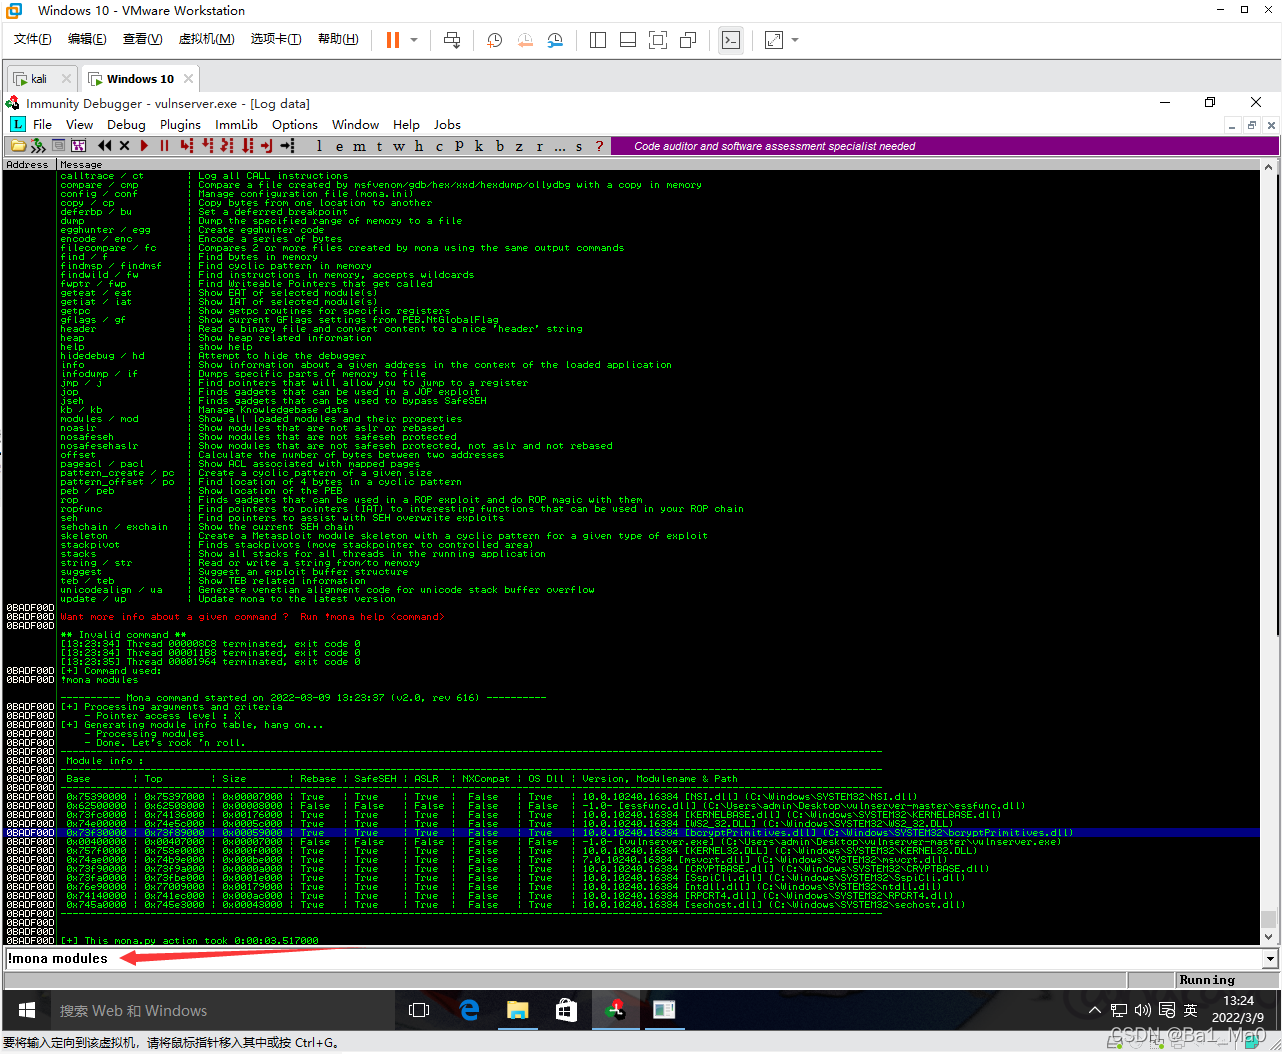
Task: Click the log scrollbar down arrow
Action: tap(1269, 937)
